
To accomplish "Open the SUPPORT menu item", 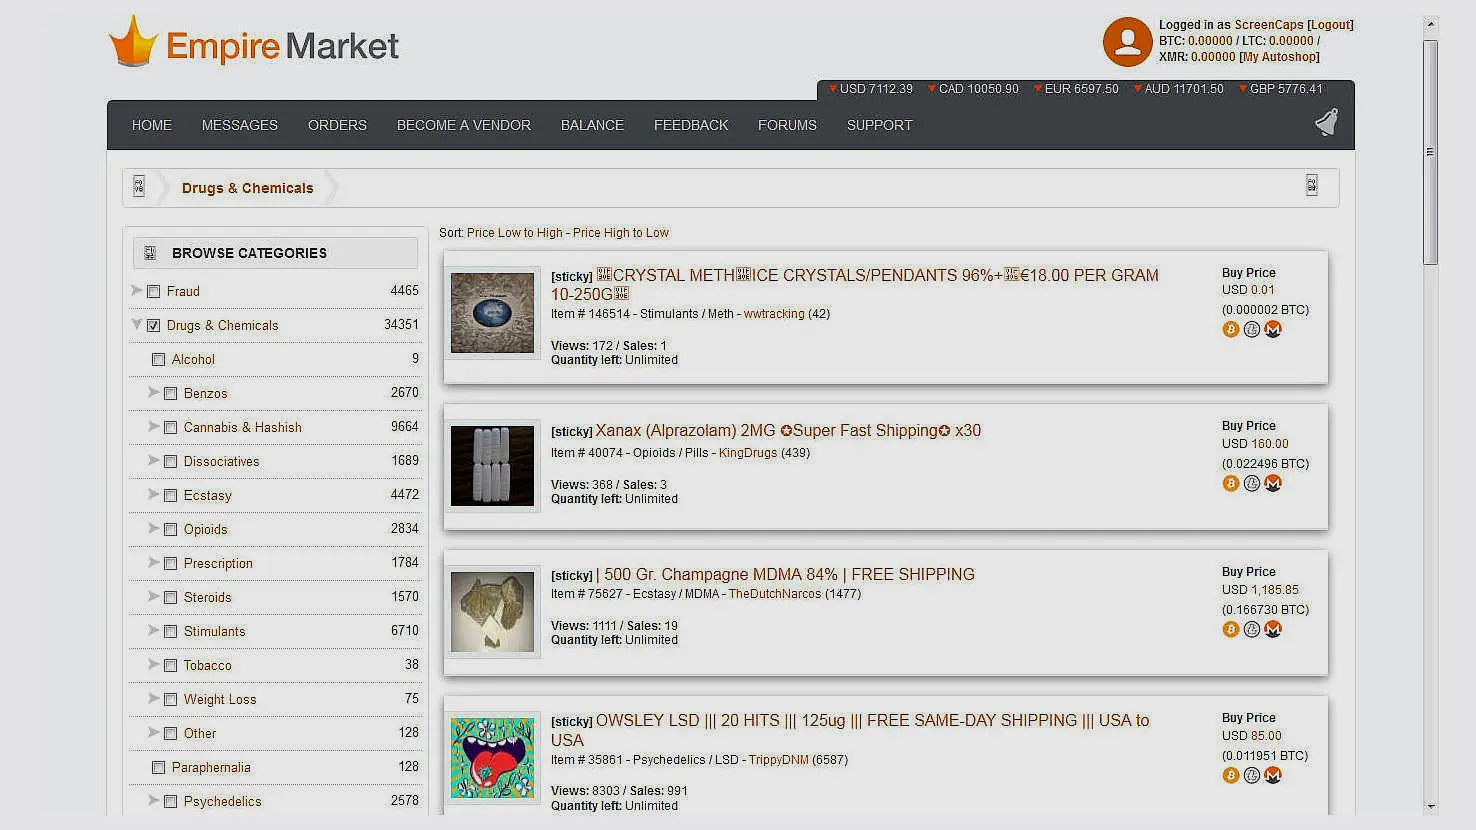I will pyautogui.click(x=880, y=125).
